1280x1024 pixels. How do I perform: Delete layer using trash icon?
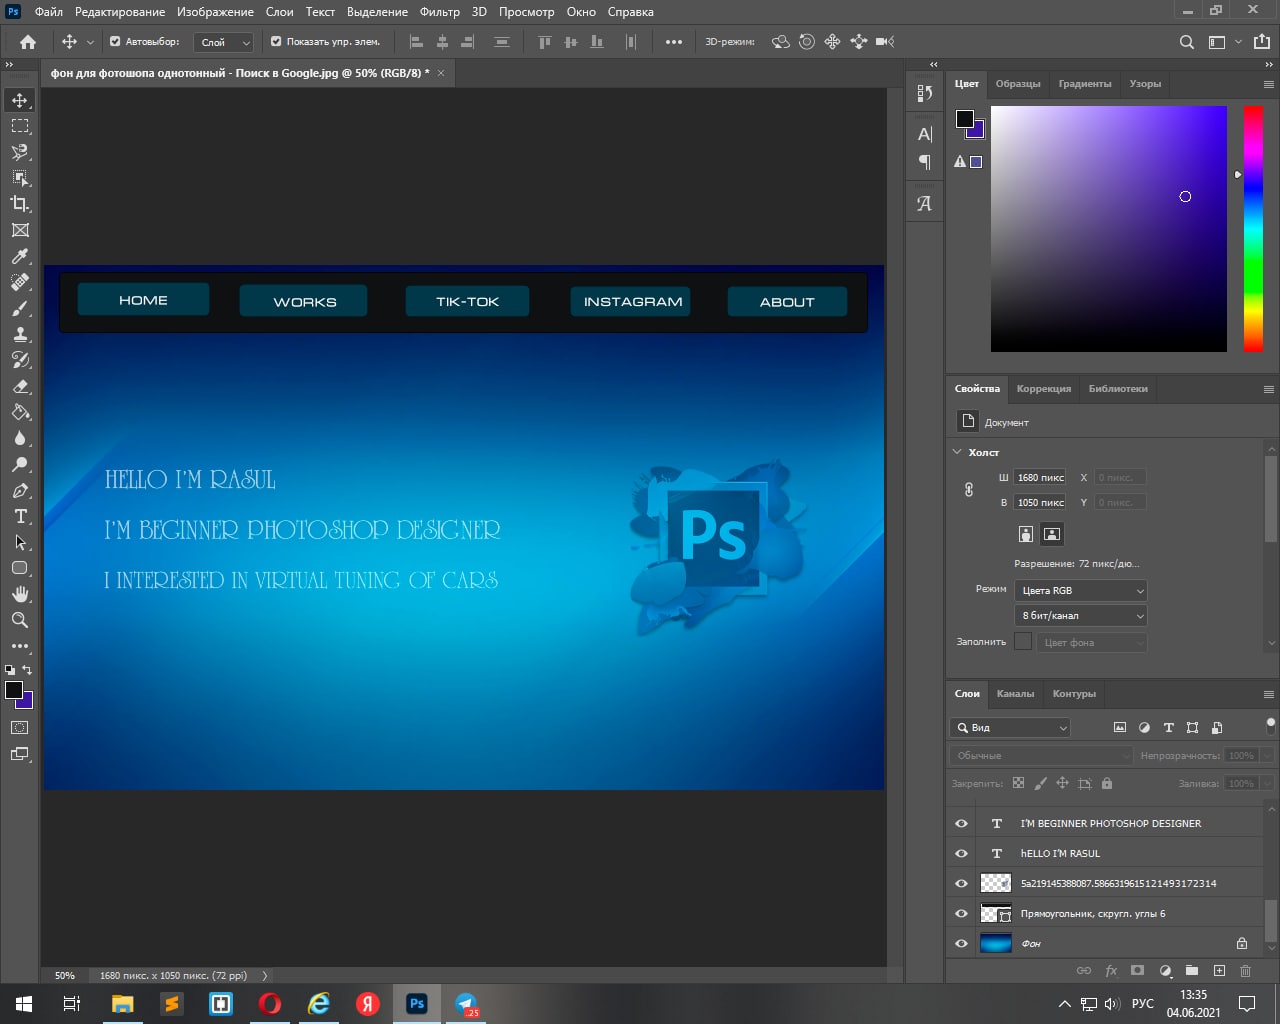pyautogui.click(x=1246, y=970)
